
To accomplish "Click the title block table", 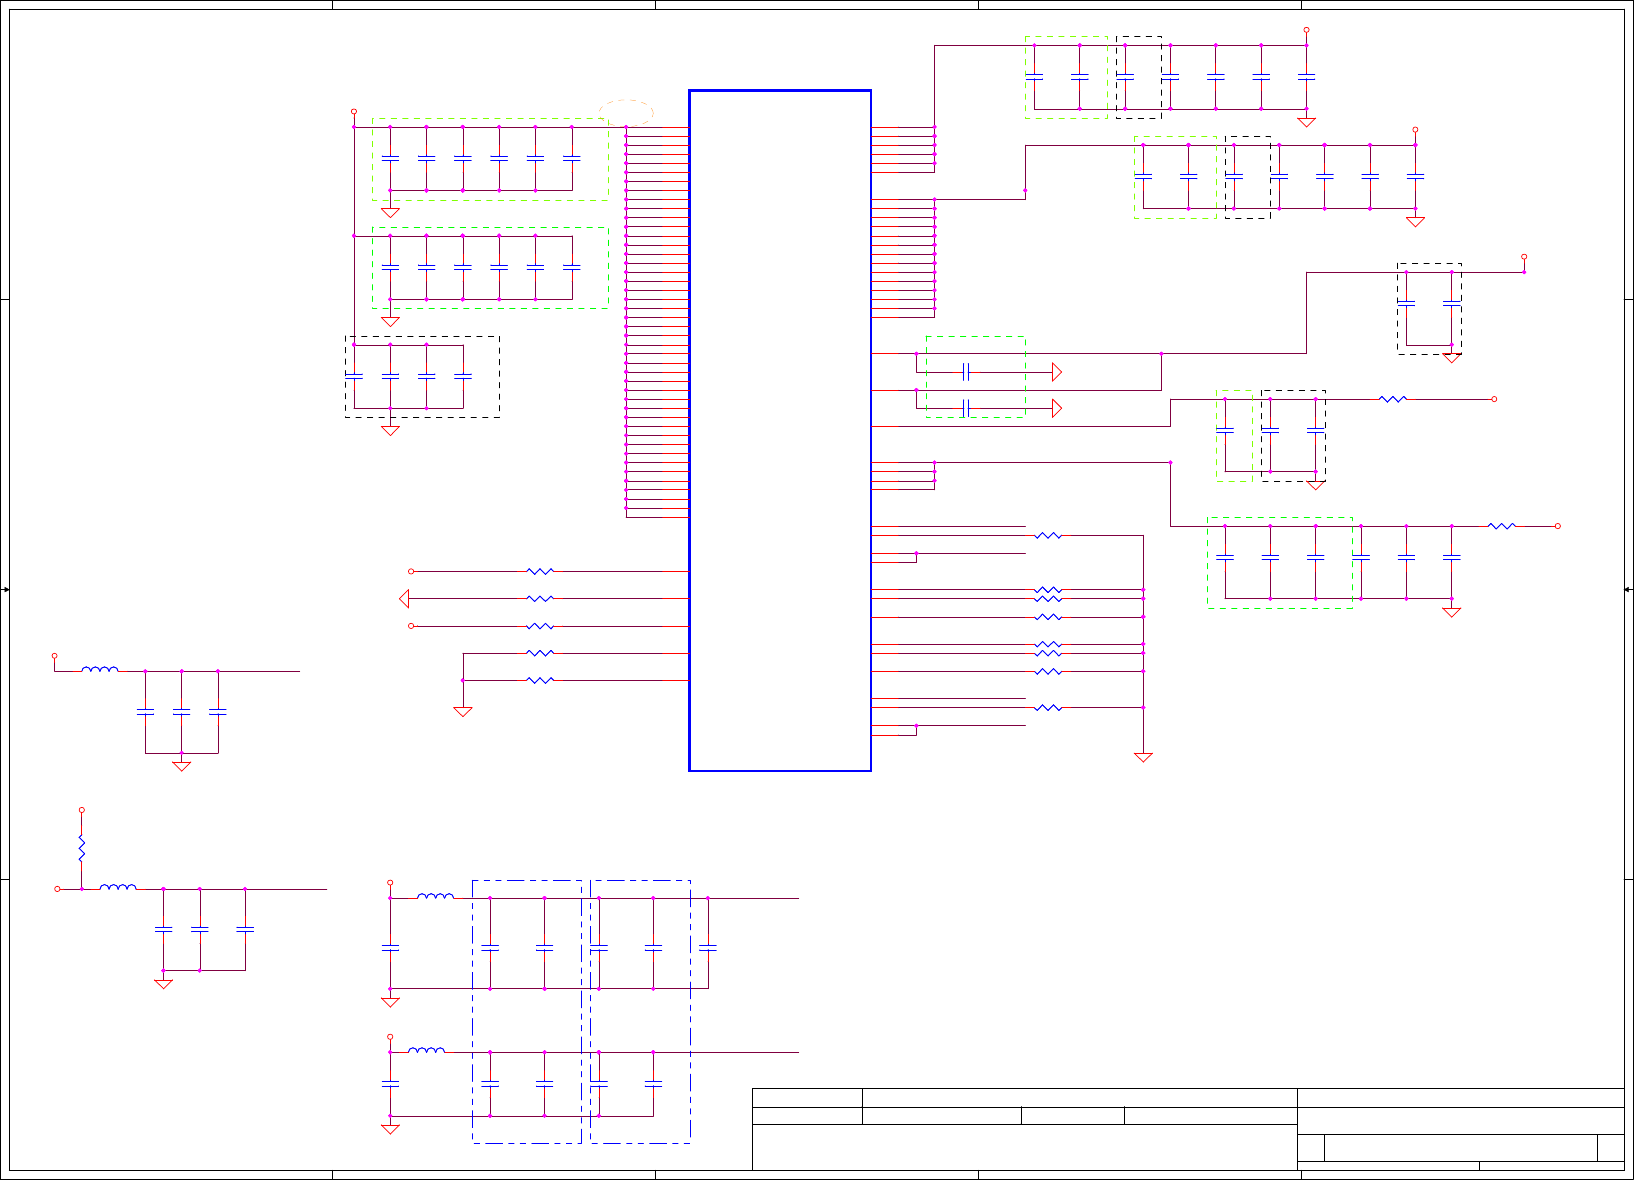I will tap(1188, 1129).
